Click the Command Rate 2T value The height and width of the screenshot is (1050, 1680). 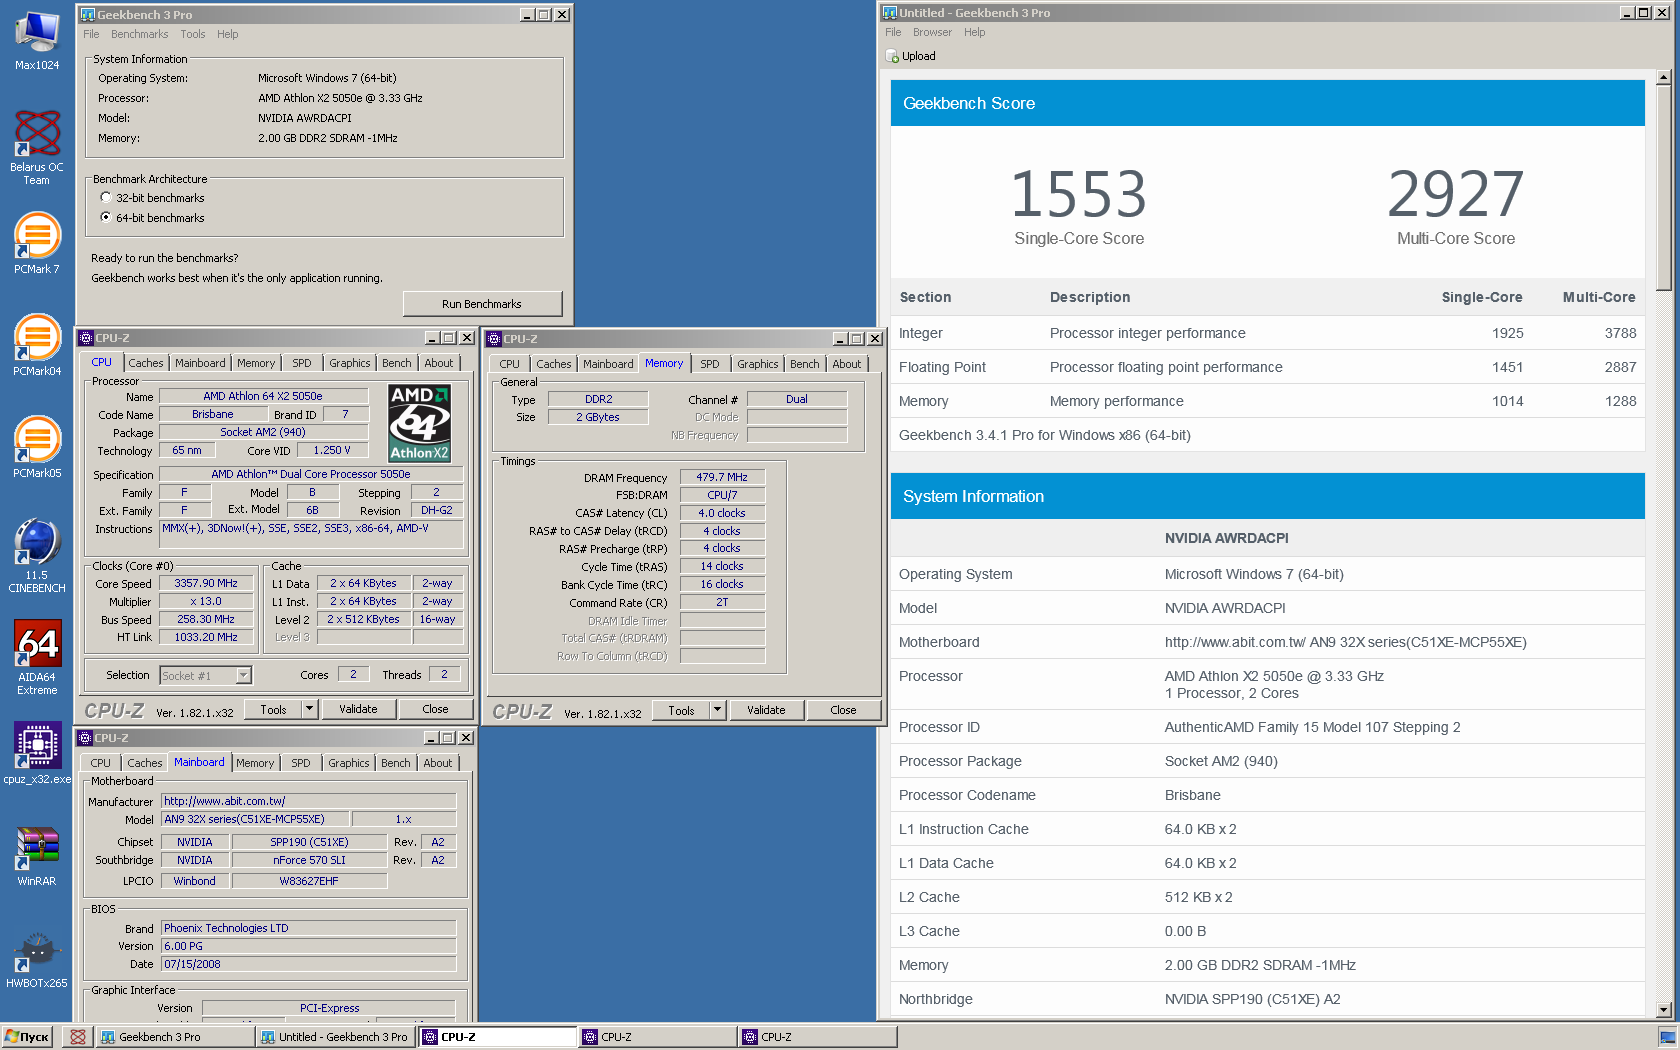(722, 602)
